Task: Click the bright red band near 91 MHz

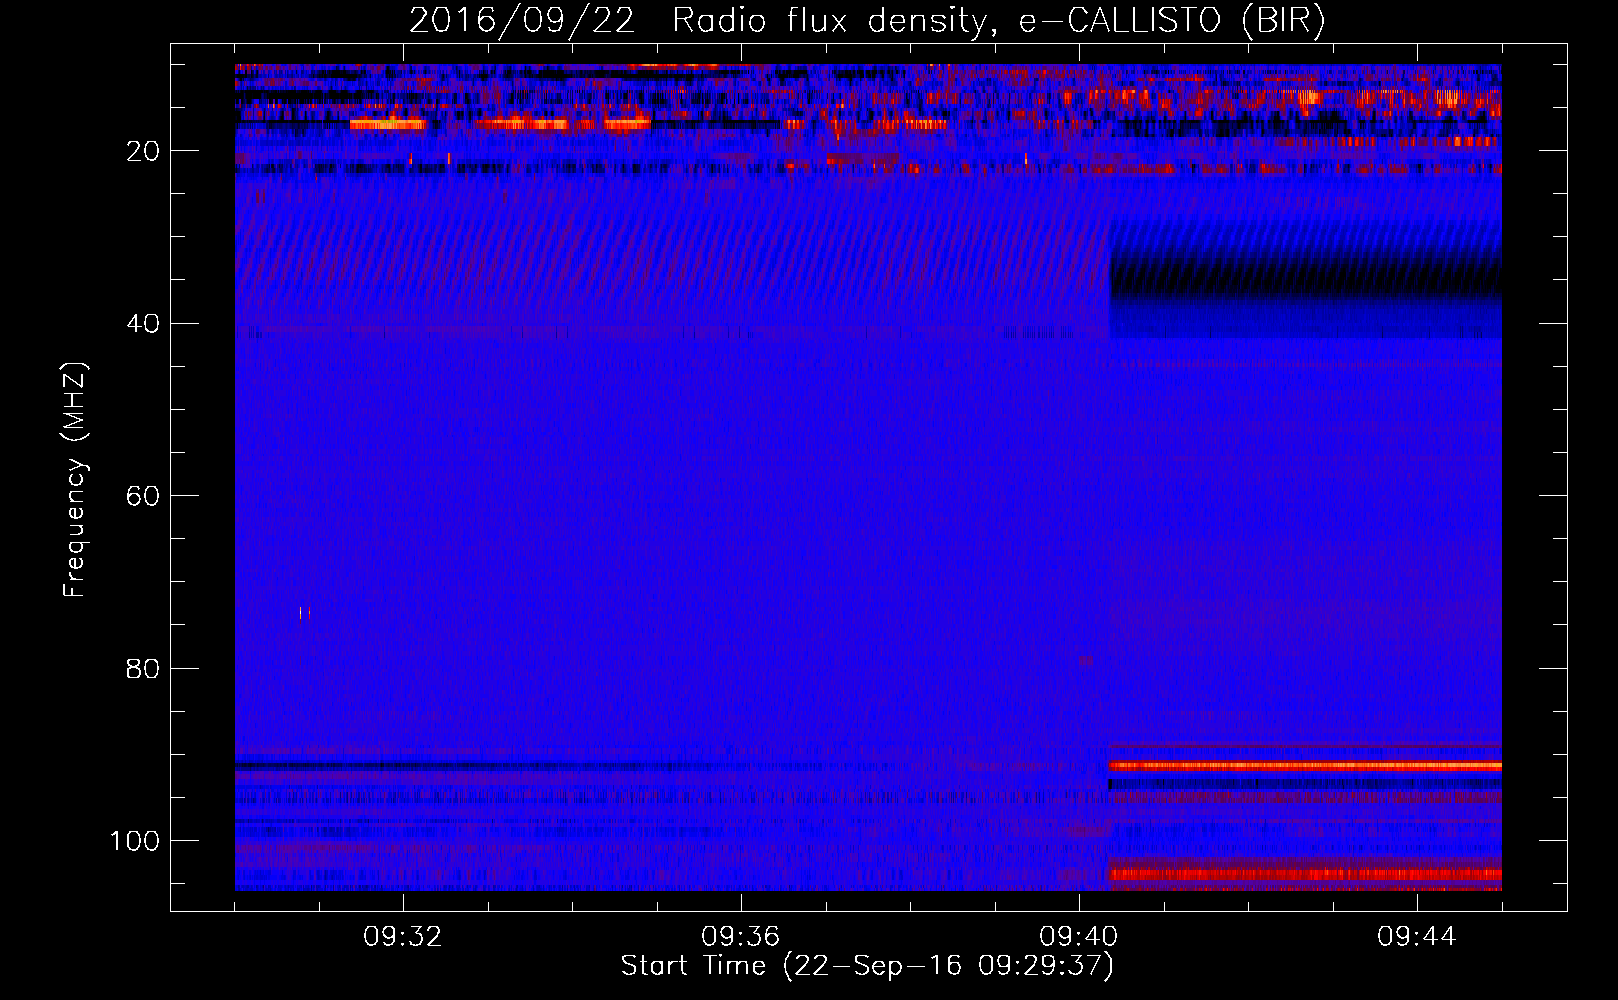Action: 1305,766
